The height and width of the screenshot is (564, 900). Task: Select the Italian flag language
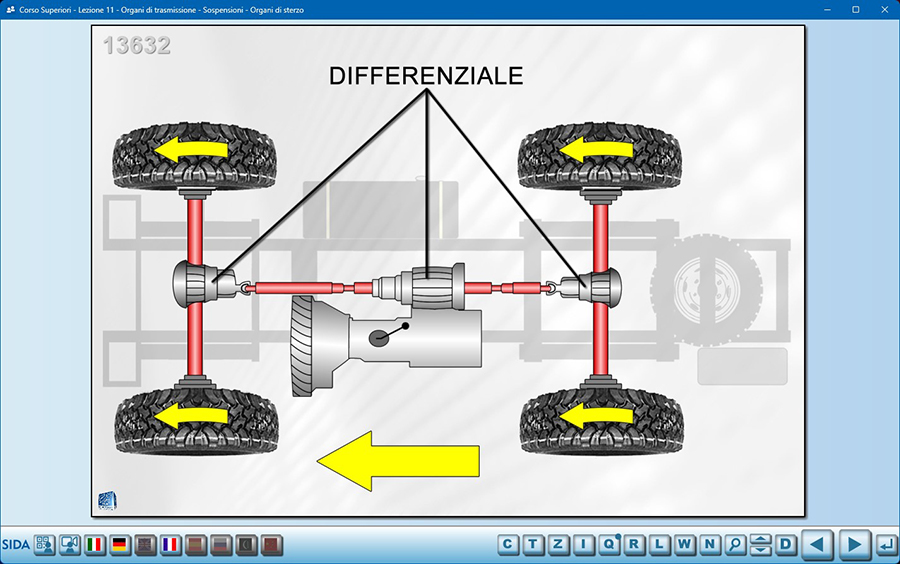click(96, 545)
